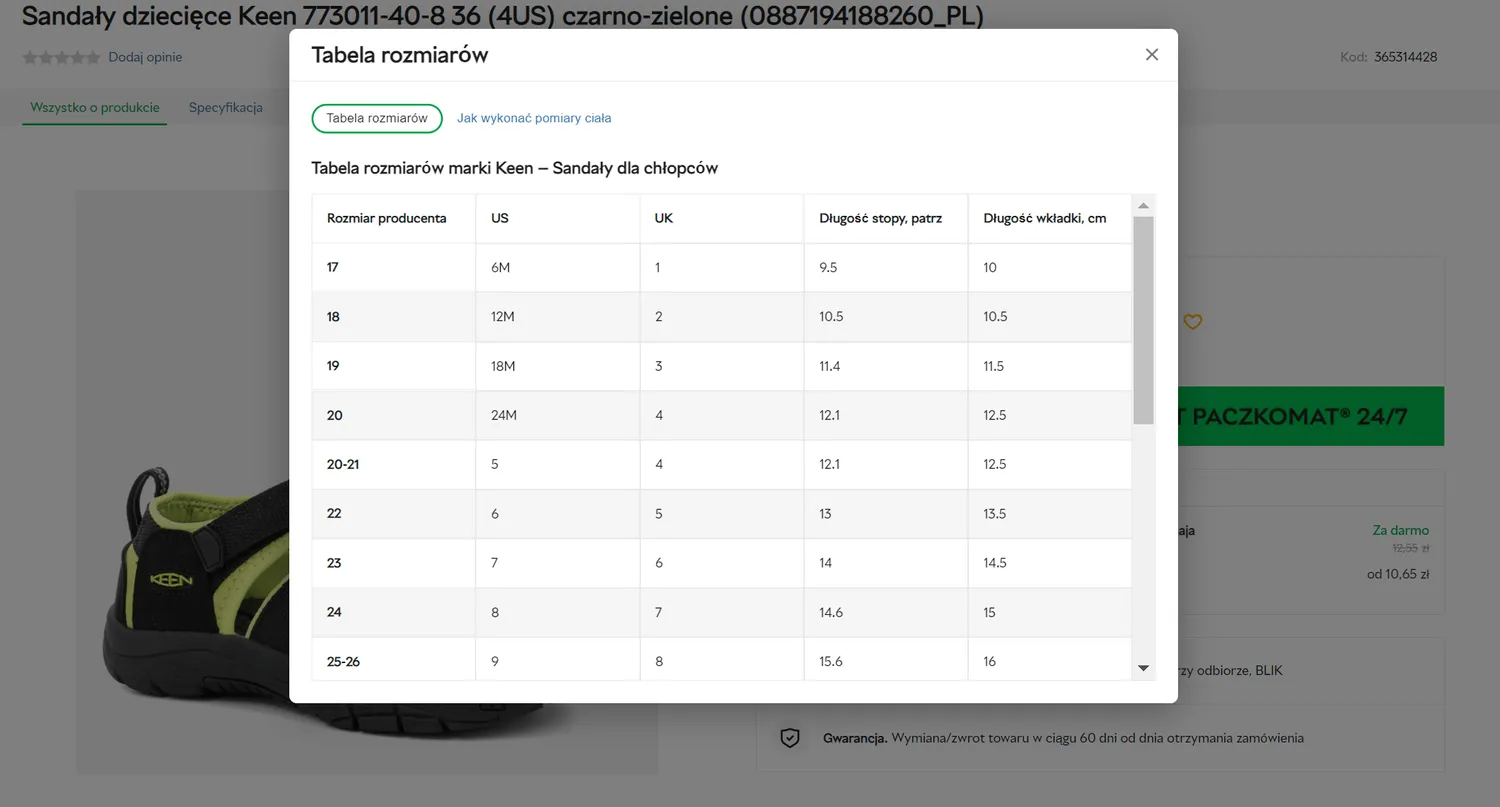
Task: Click the Długość wkładki, cm column header
Action: point(1045,218)
